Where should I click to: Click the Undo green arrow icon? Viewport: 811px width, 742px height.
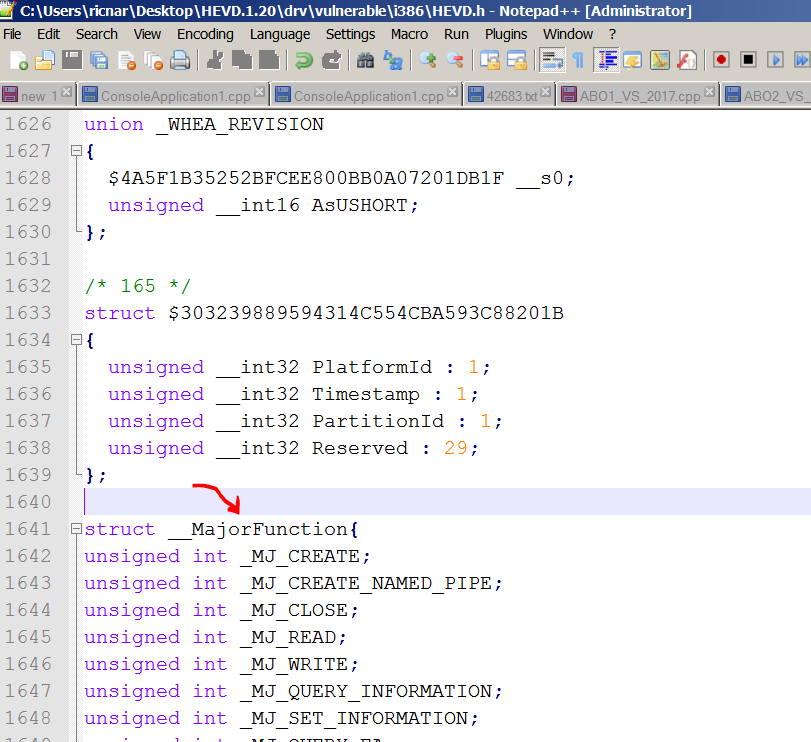304,60
